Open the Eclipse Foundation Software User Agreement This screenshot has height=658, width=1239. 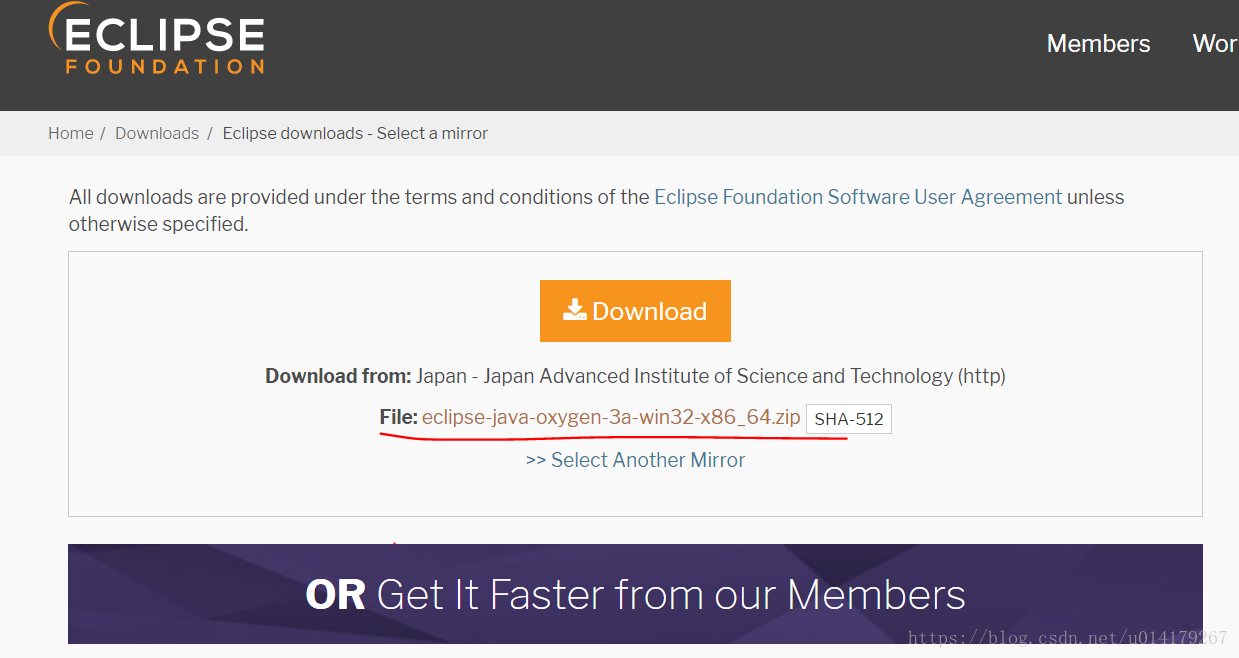tap(858, 197)
